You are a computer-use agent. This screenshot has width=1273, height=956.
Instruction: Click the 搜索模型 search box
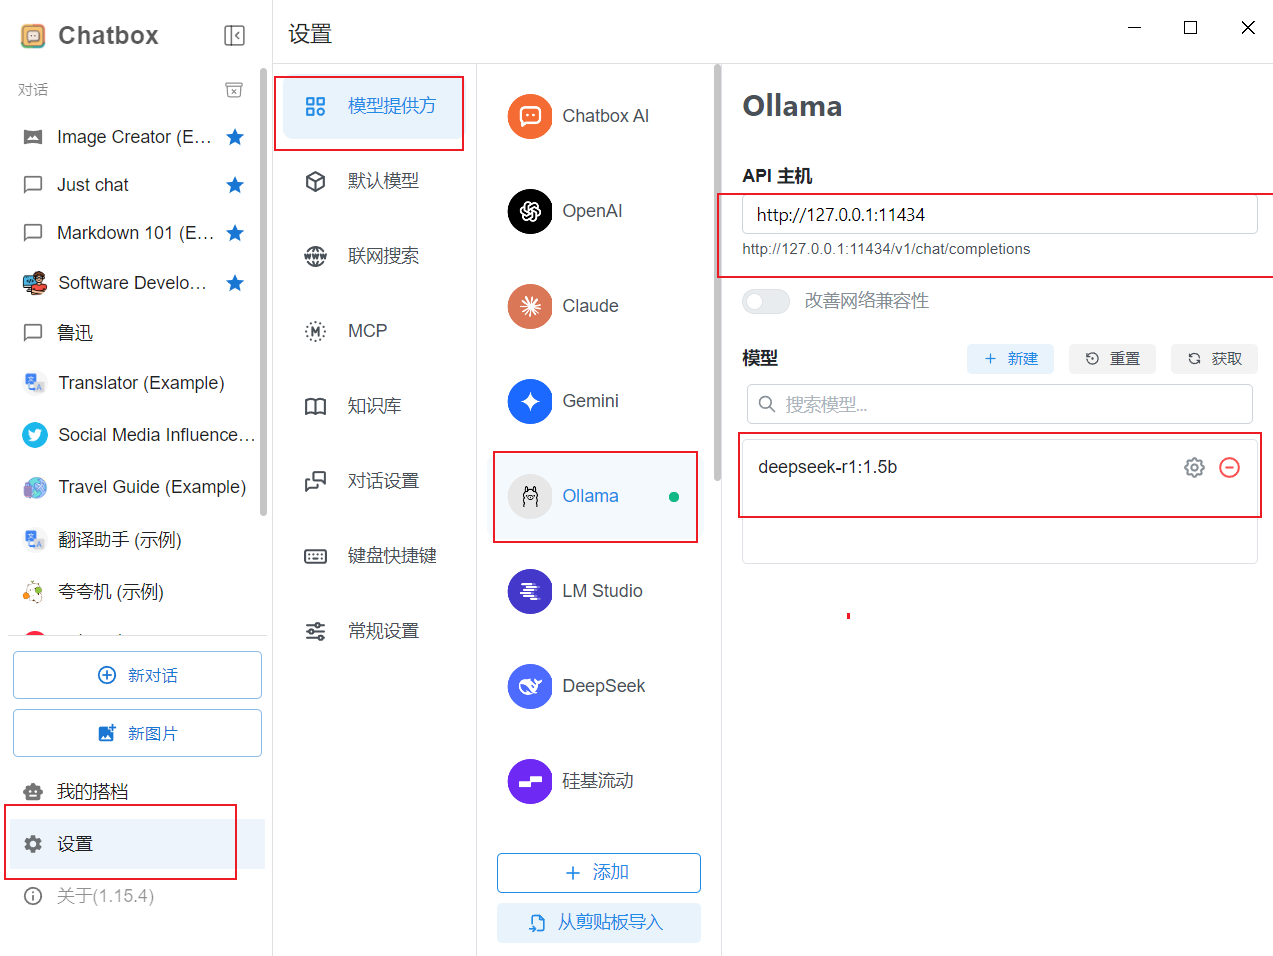pos(1000,404)
